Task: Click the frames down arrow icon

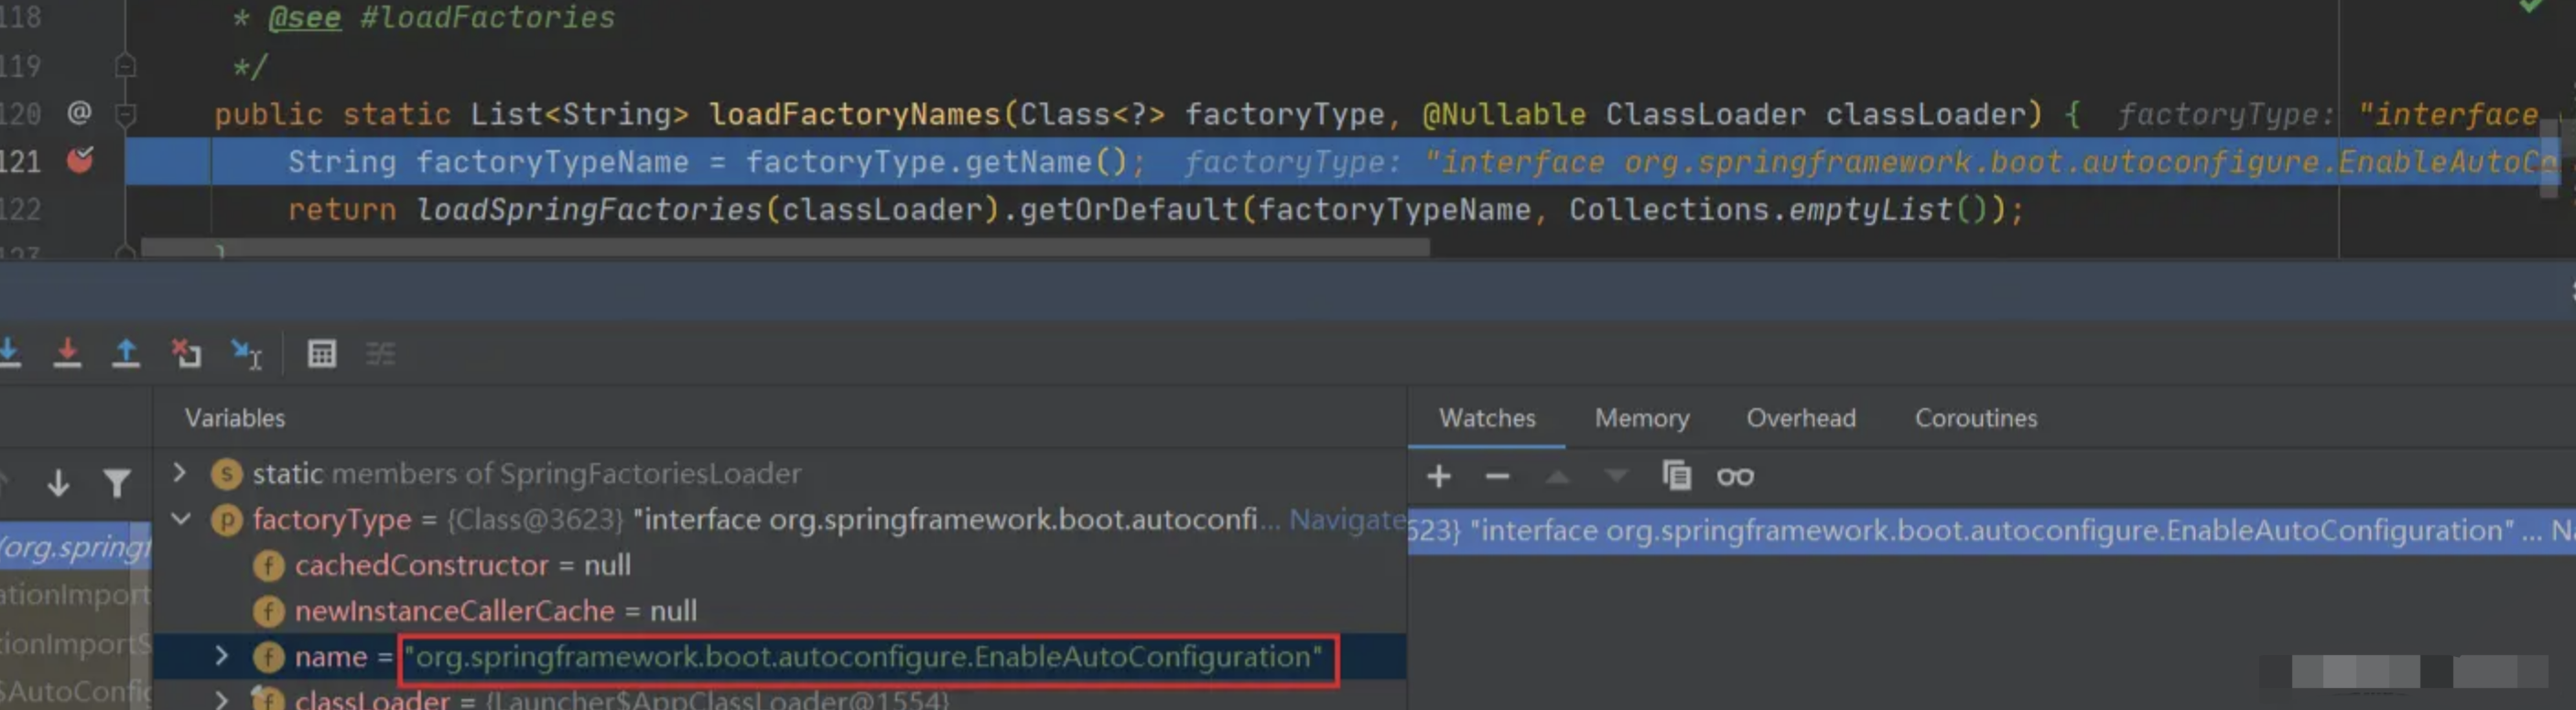Action: 58,483
